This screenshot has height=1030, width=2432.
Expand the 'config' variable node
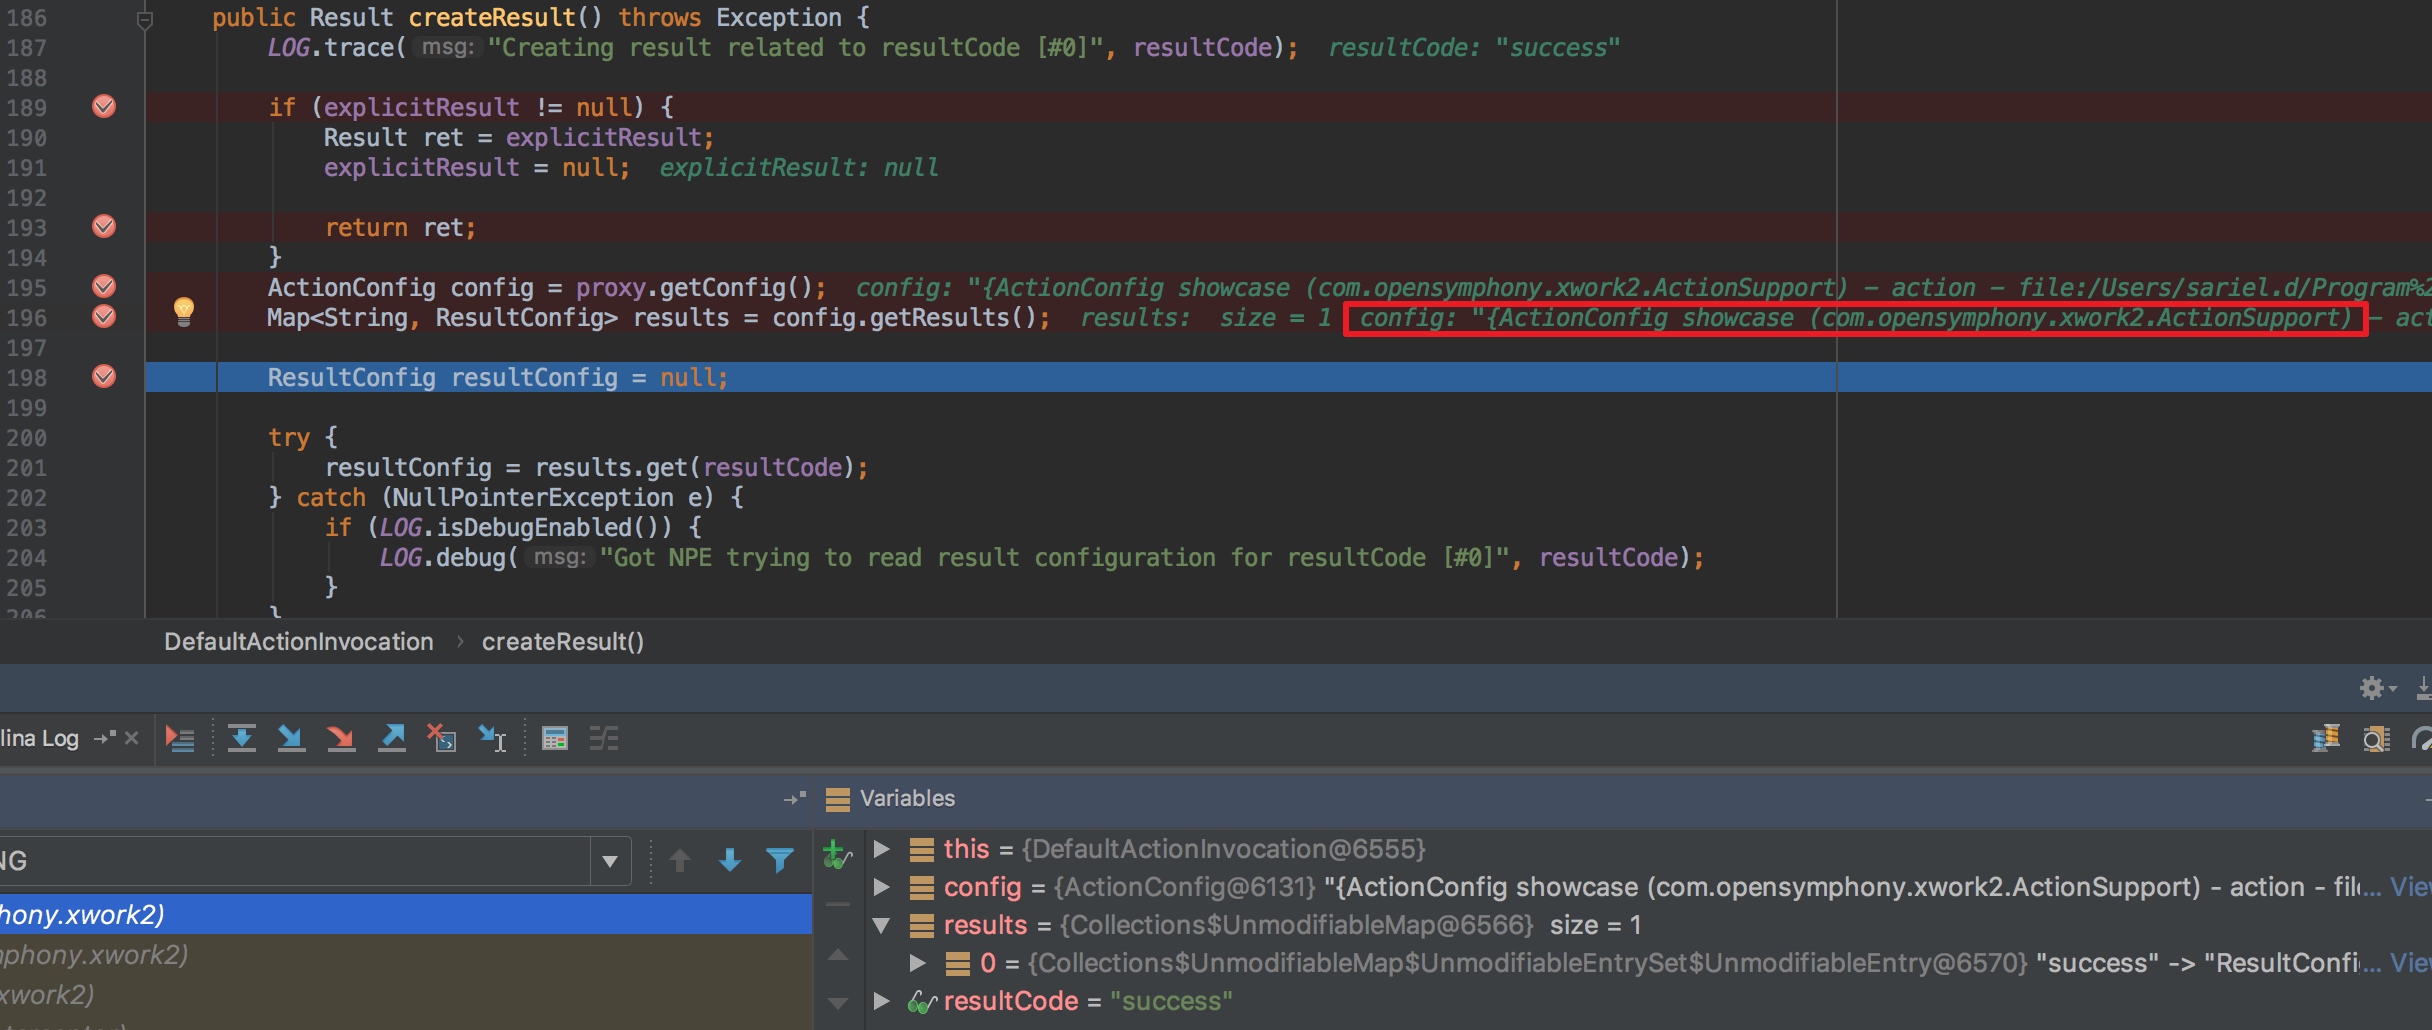click(881, 887)
